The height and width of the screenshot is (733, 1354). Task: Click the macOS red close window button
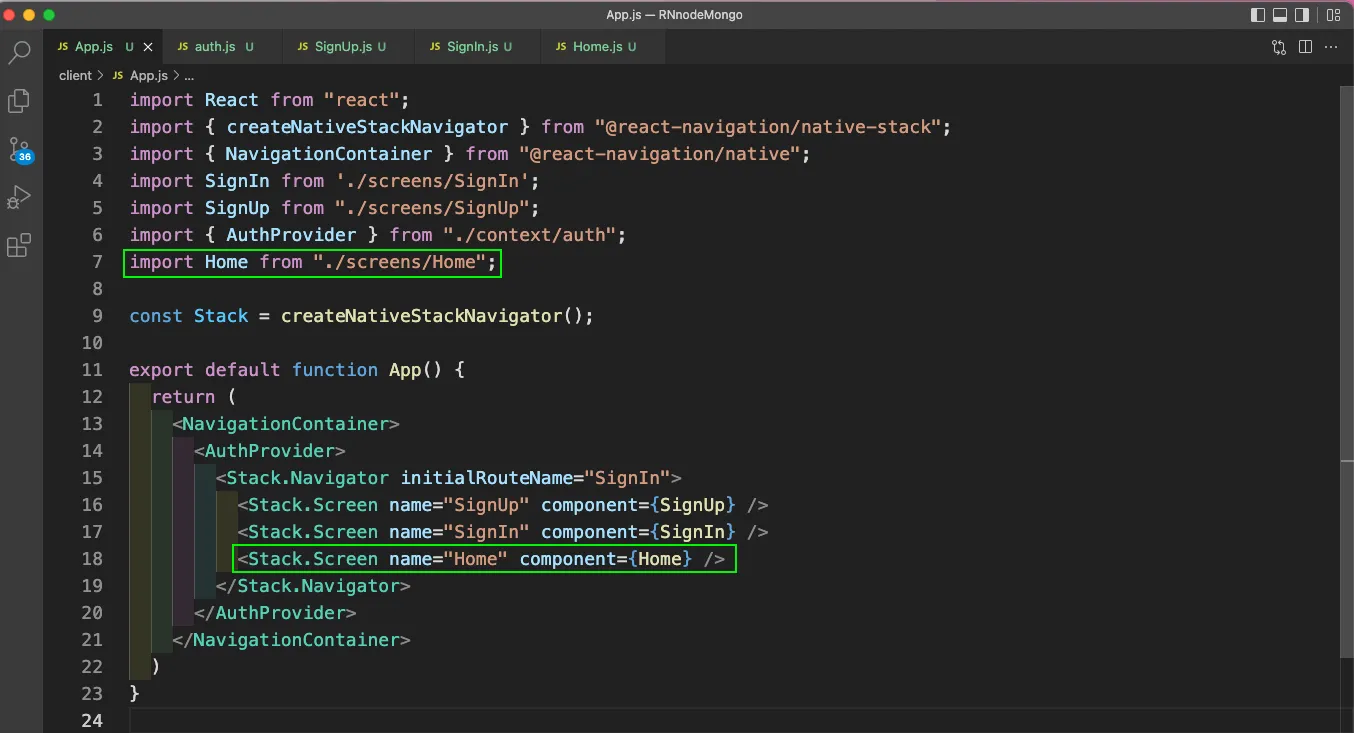point(10,15)
